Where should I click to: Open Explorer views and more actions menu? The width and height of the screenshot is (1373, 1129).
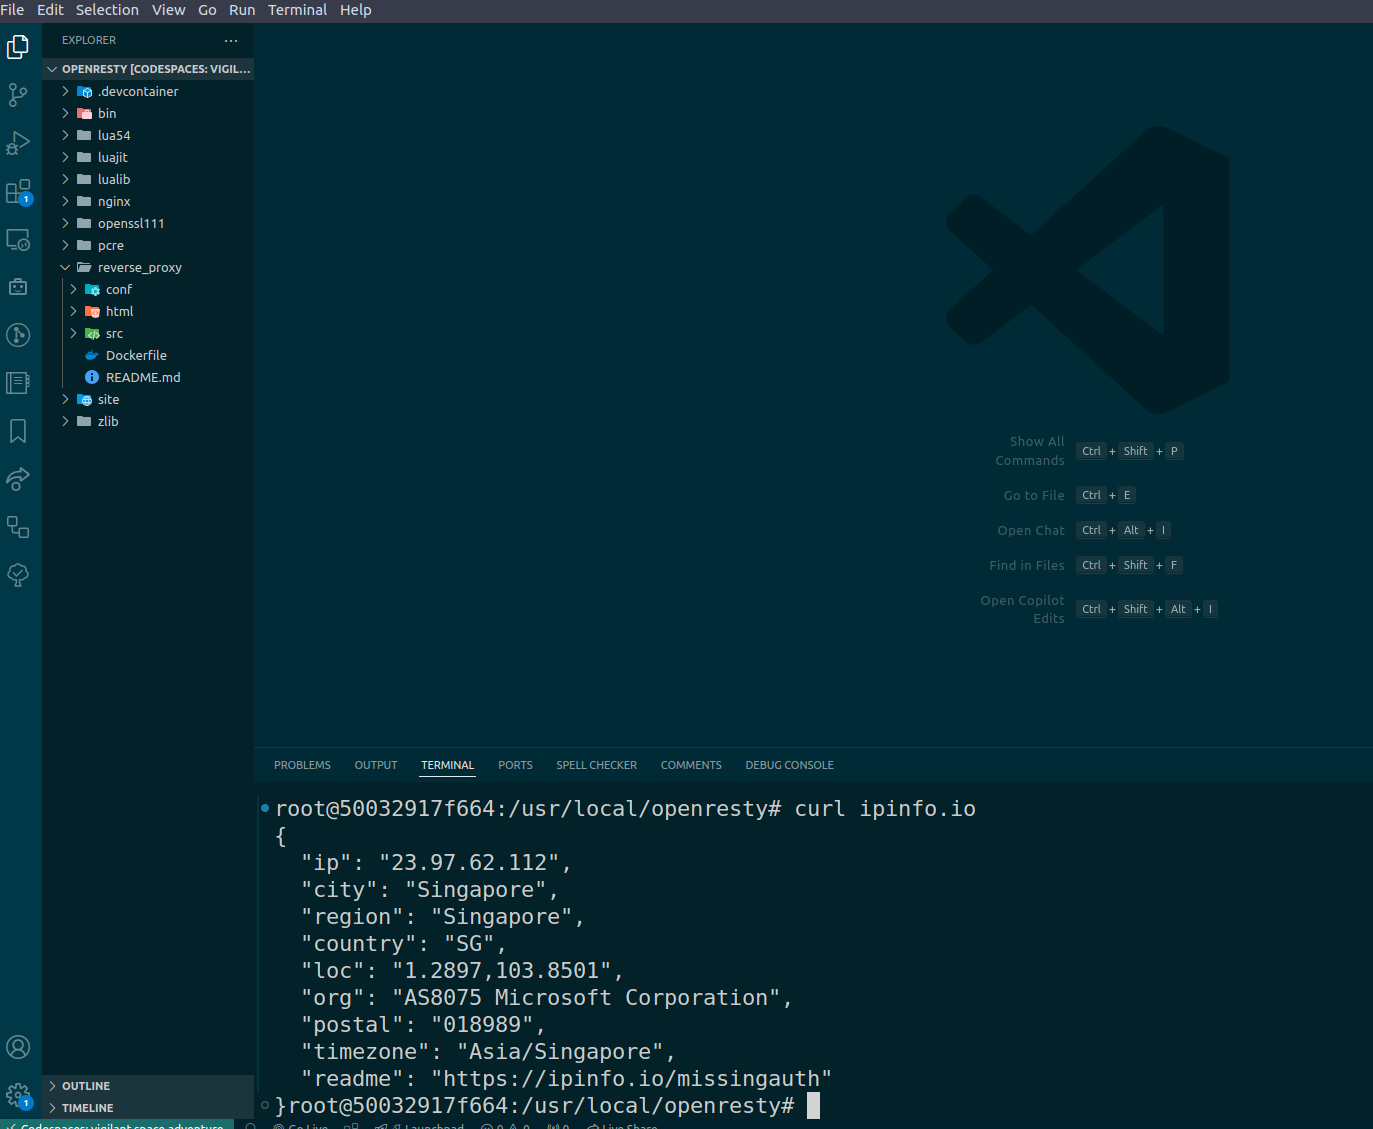[x=231, y=40]
